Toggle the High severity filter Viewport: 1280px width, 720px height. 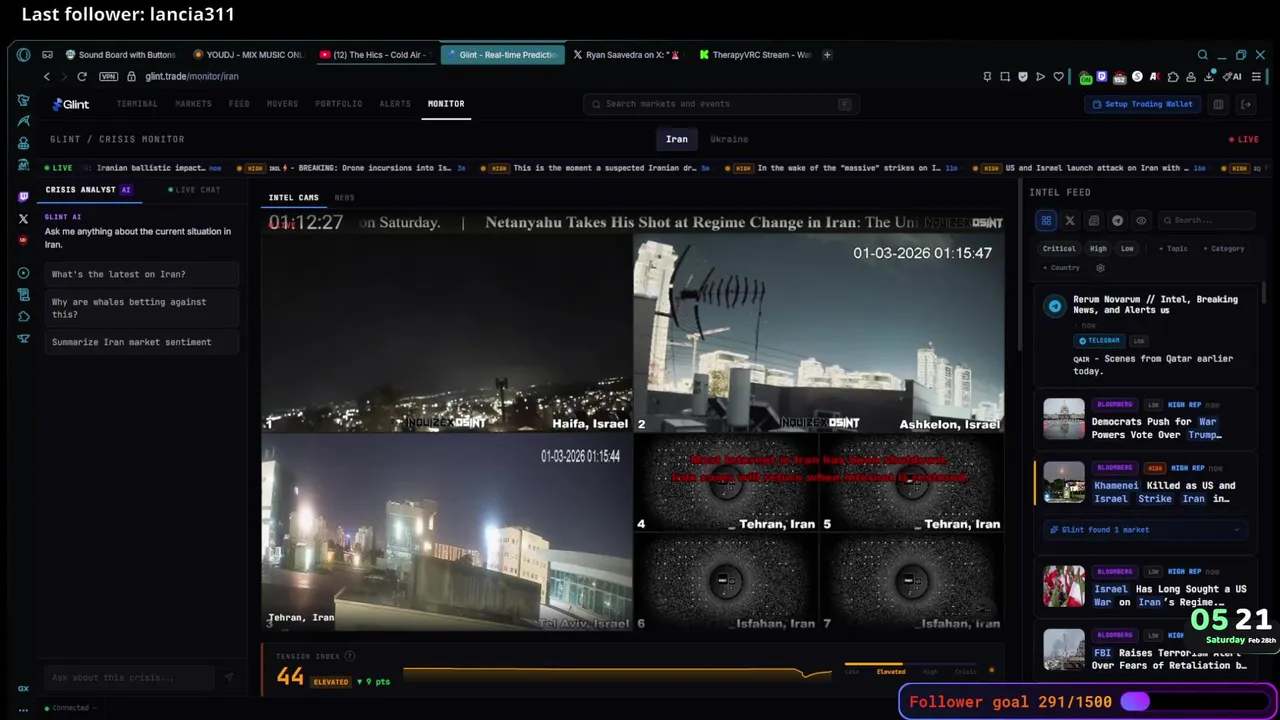click(1098, 248)
